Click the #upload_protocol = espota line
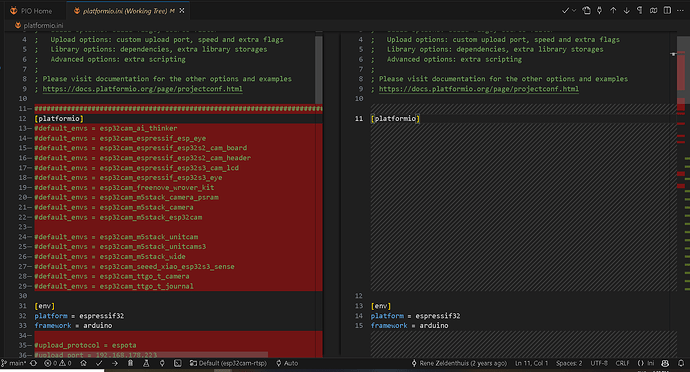Screen dimensions: 690x372 pos(85,345)
